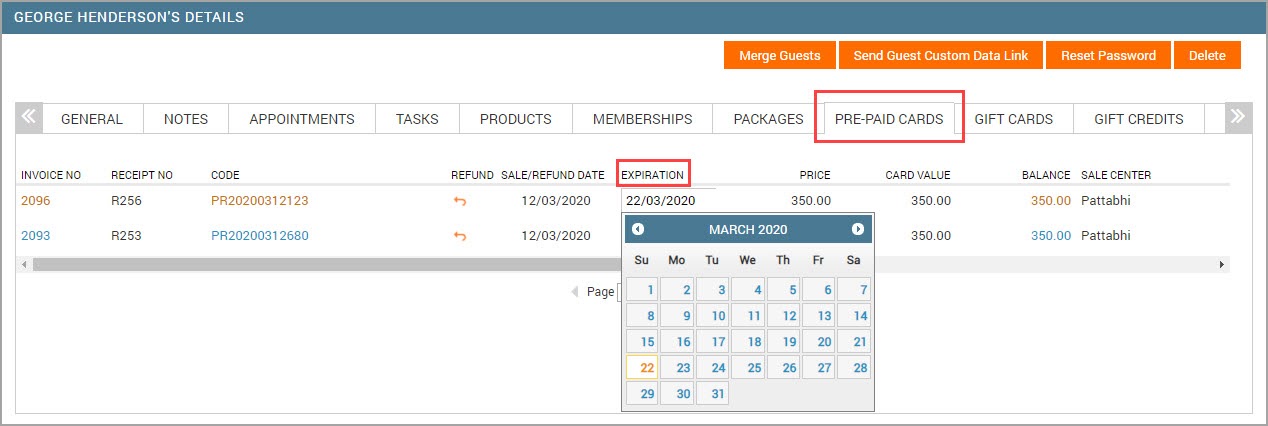Click the Balance column header

(1046, 175)
